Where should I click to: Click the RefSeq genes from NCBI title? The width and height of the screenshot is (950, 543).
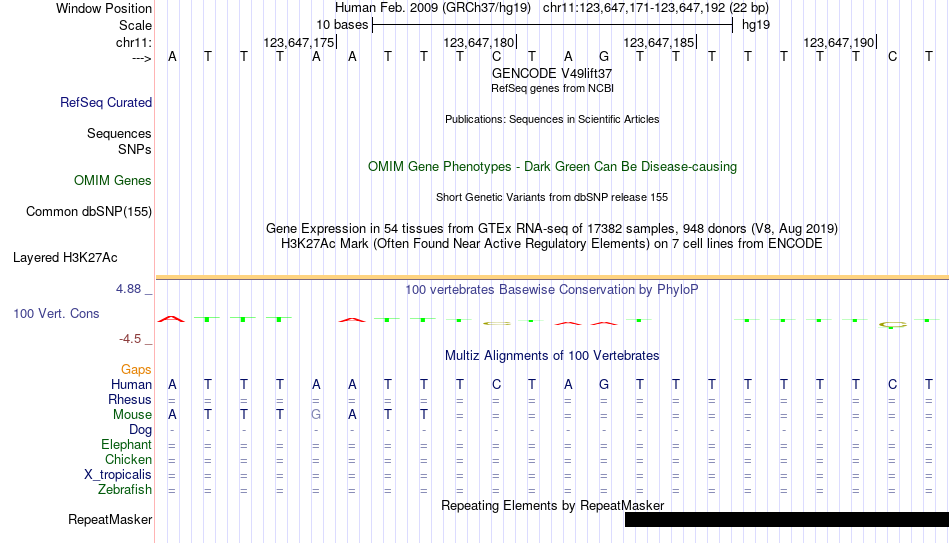click(553, 88)
